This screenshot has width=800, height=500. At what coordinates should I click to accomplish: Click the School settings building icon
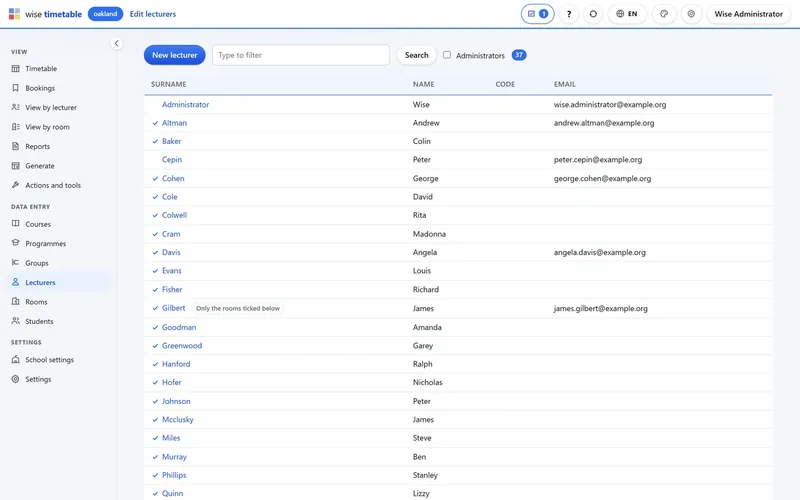pyautogui.click(x=15, y=360)
